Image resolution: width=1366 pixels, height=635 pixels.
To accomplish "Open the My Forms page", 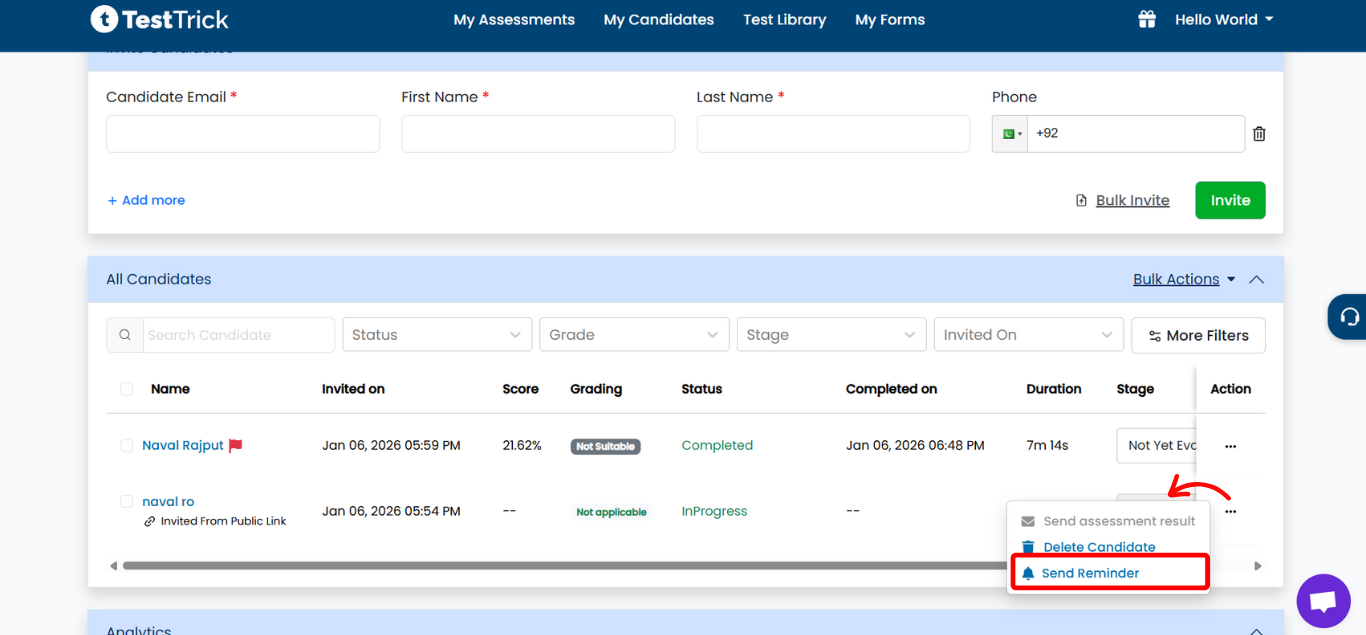I will (890, 19).
